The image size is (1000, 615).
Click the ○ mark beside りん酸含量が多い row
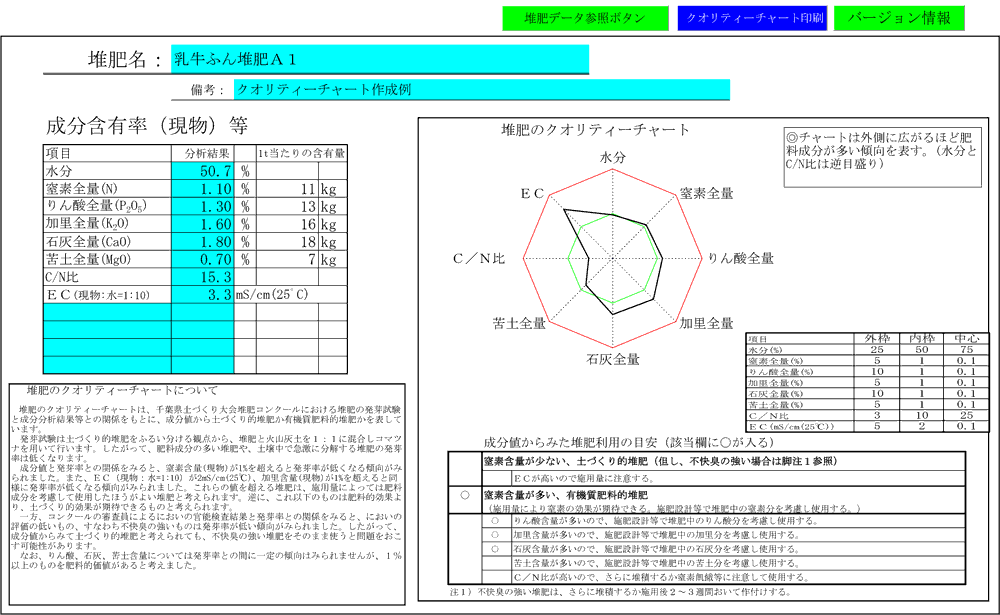pyautogui.click(x=495, y=521)
